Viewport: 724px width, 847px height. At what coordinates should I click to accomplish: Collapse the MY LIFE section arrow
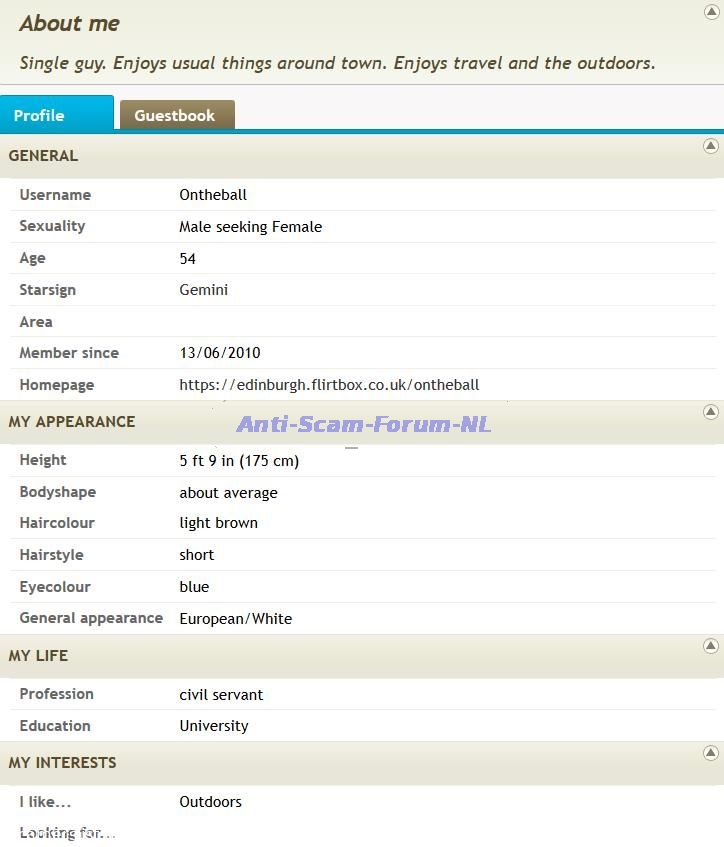(711, 646)
